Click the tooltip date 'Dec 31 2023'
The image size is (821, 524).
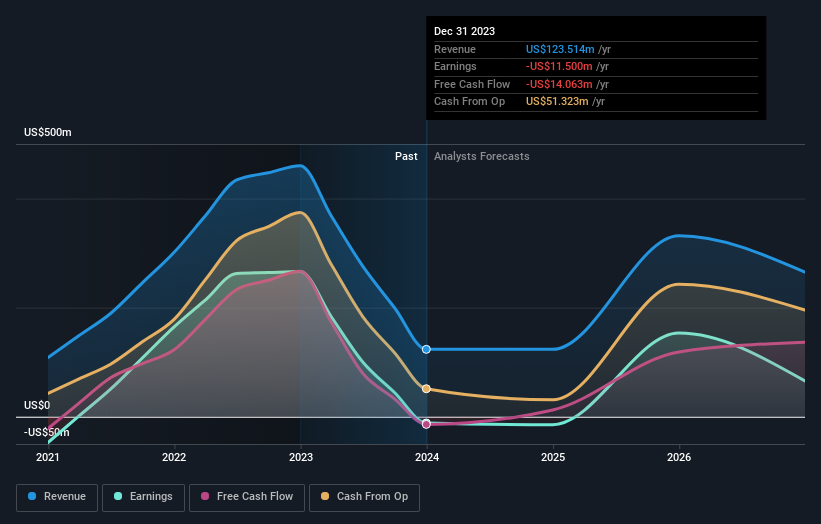(x=464, y=31)
